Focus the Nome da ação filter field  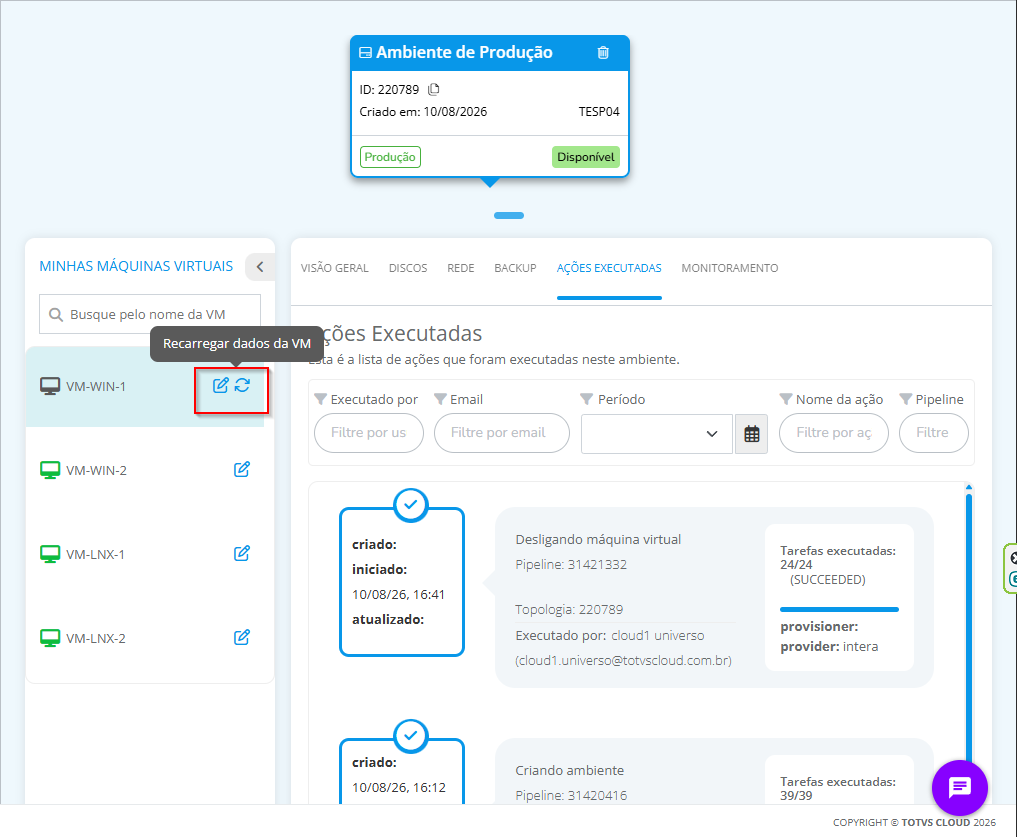tap(833, 433)
